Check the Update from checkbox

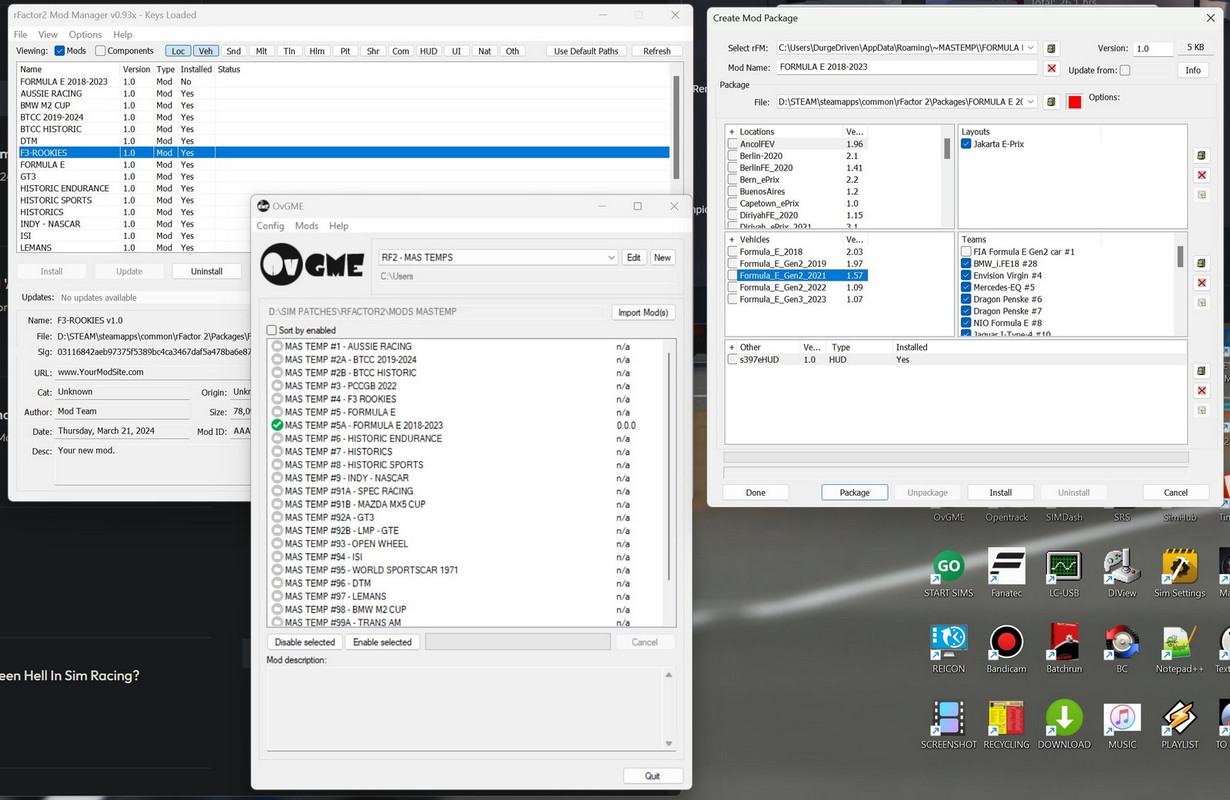coord(1125,70)
